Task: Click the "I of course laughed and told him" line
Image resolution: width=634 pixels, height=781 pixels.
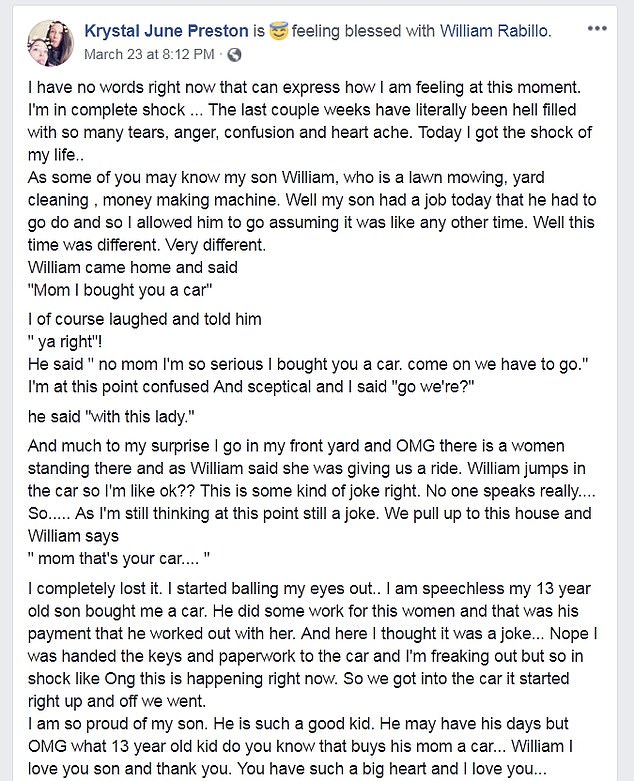Action: point(145,319)
